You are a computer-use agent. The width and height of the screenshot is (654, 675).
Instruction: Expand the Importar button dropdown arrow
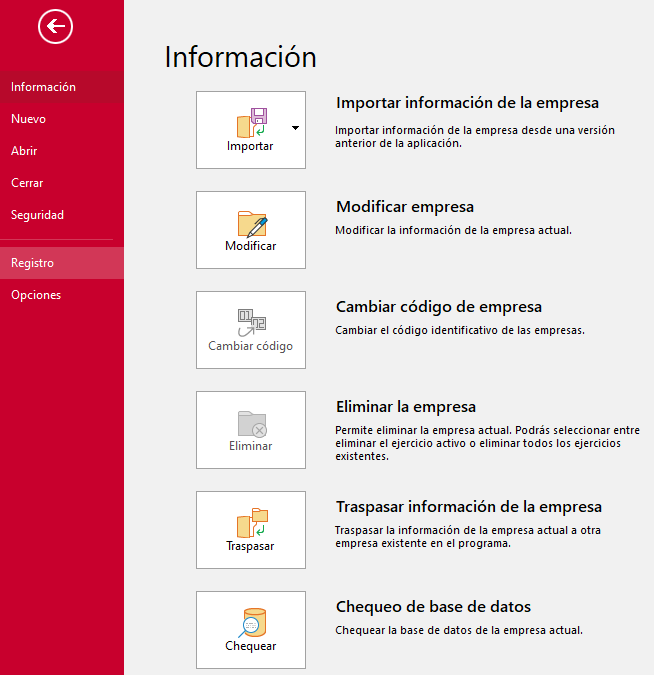(x=295, y=128)
